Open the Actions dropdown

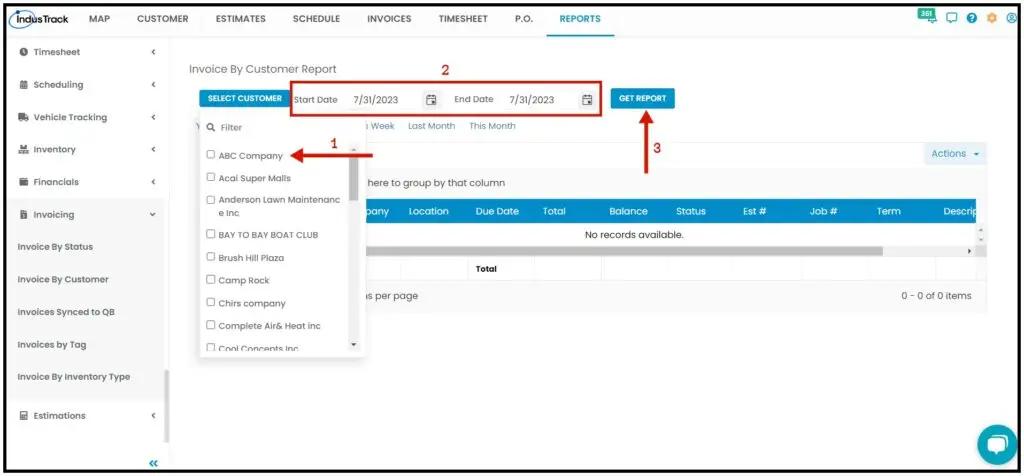955,154
